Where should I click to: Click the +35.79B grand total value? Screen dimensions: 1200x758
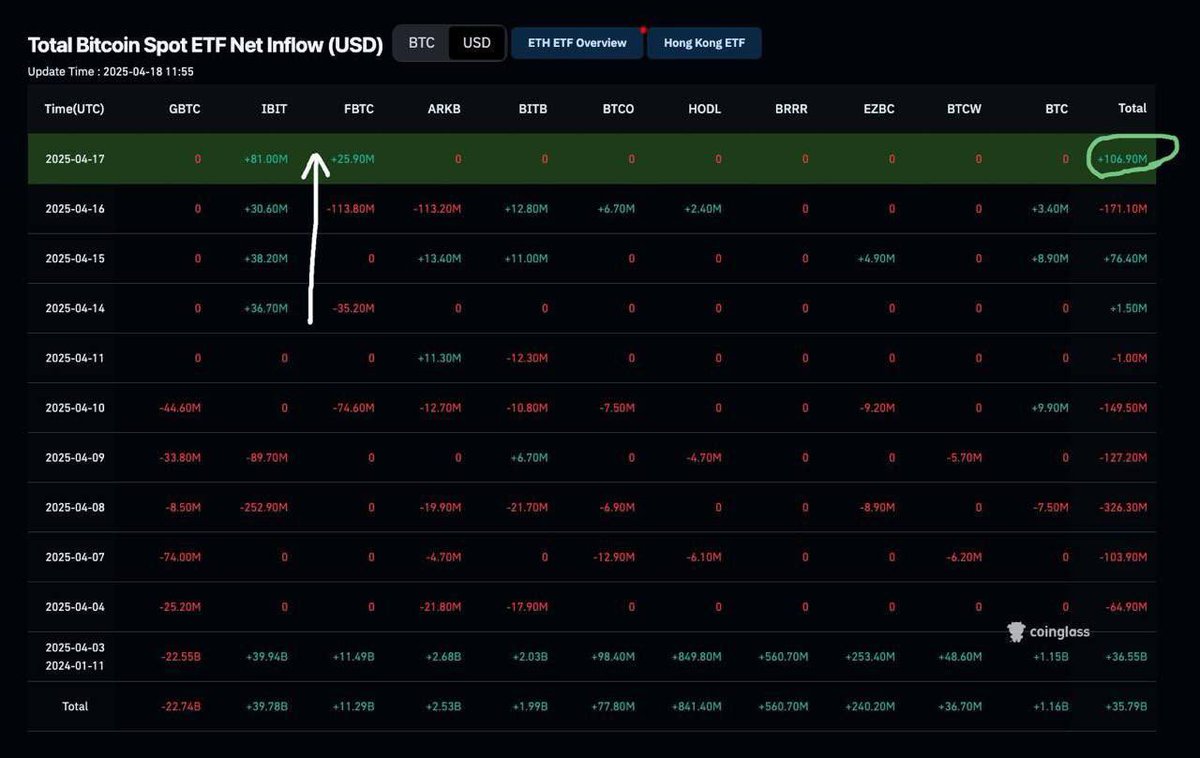(1125, 706)
